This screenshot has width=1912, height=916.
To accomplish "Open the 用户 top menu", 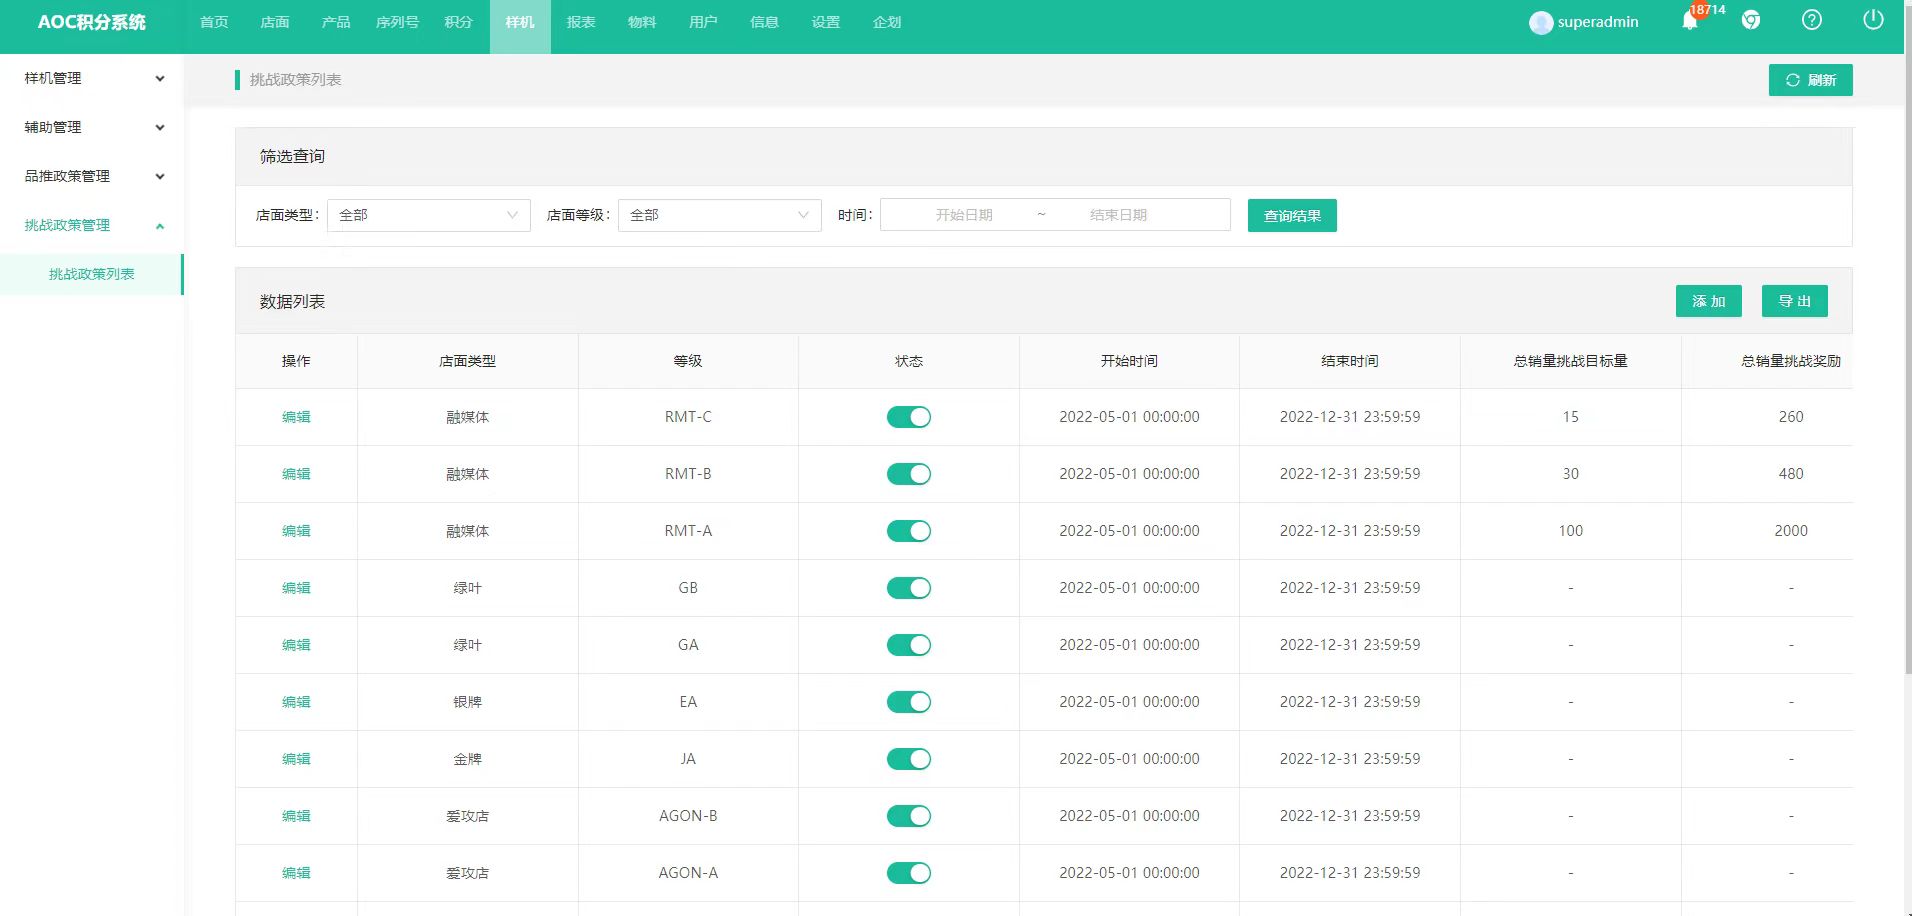I will (x=703, y=22).
